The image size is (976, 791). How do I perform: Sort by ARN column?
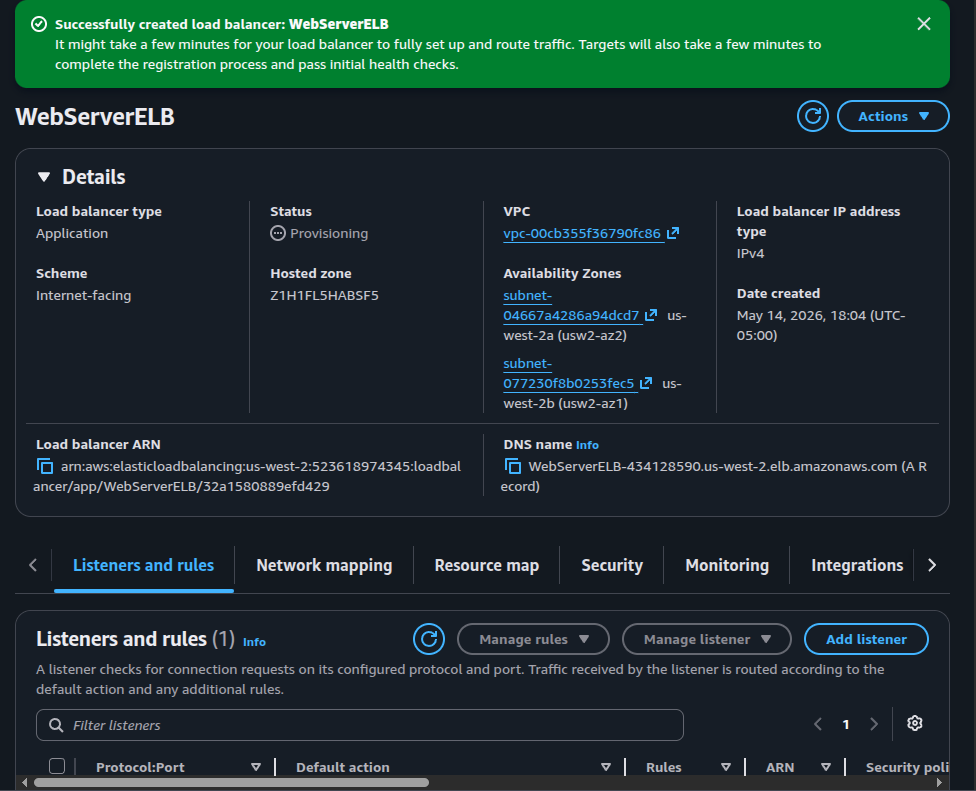[x=826, y=767]
